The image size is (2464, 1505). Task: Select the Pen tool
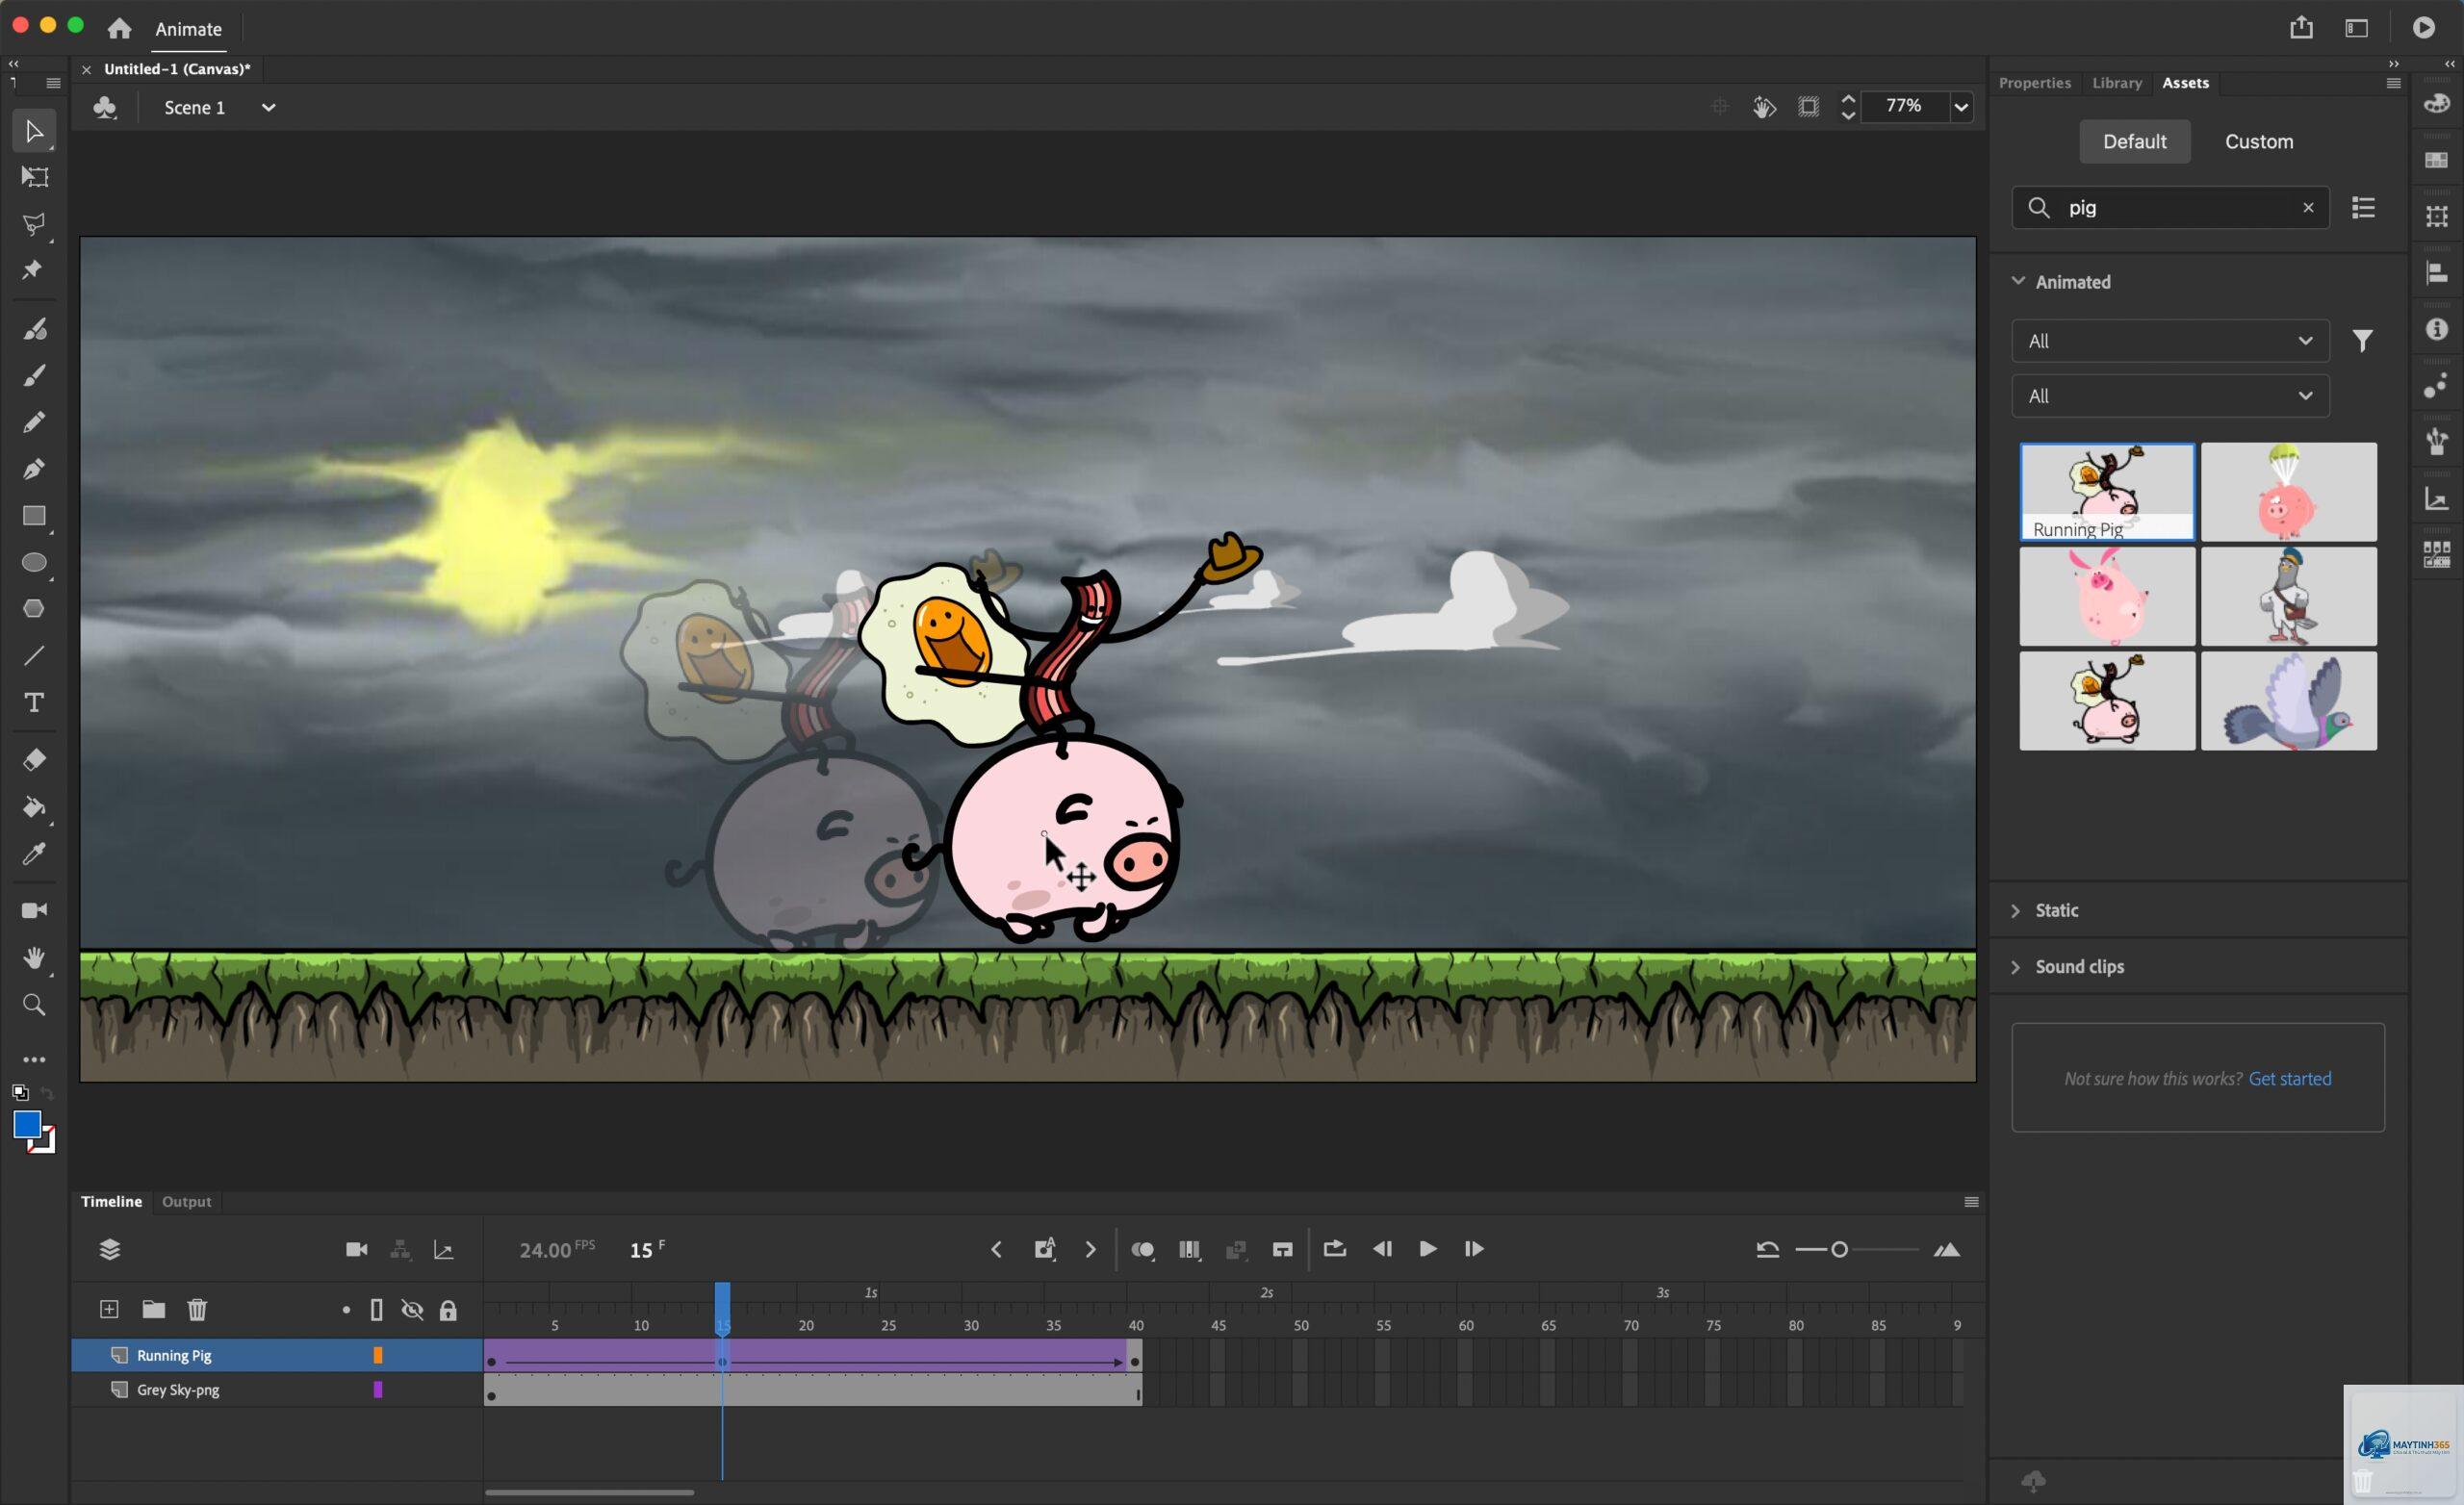pos(34,468)
